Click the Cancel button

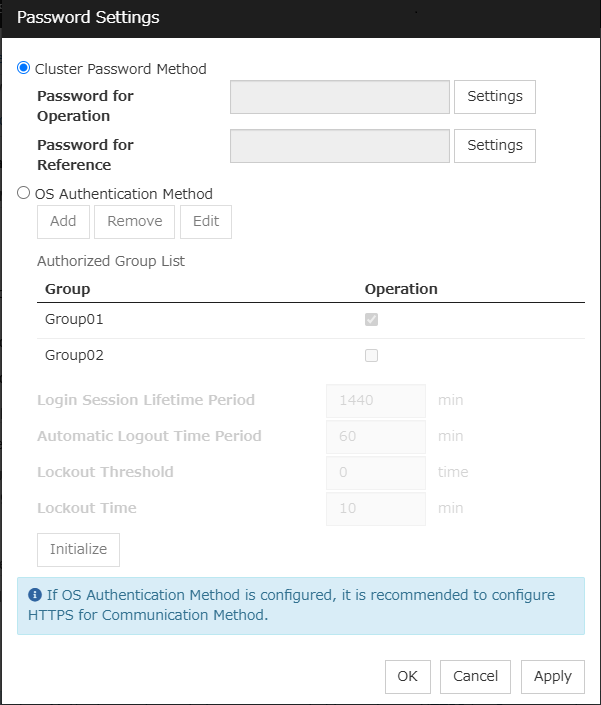476,676
